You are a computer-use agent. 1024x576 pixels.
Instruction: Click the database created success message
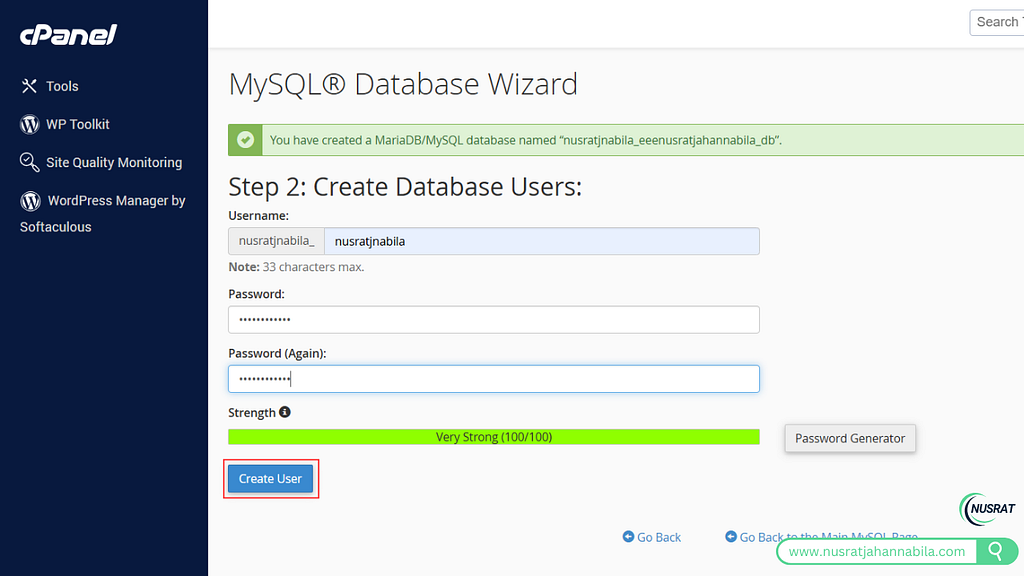(526, 140)
